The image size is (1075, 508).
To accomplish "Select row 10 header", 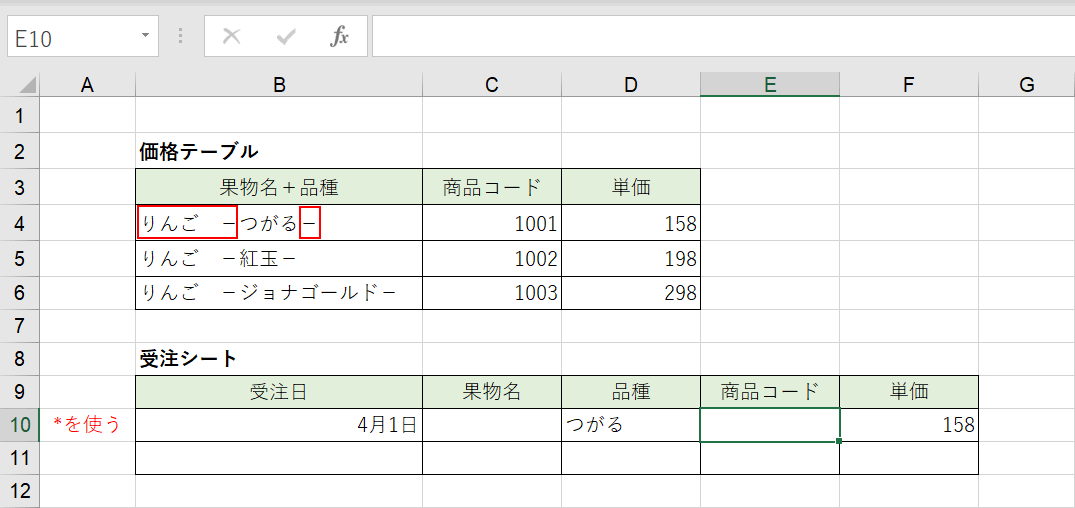I will (x=19, y=425).
